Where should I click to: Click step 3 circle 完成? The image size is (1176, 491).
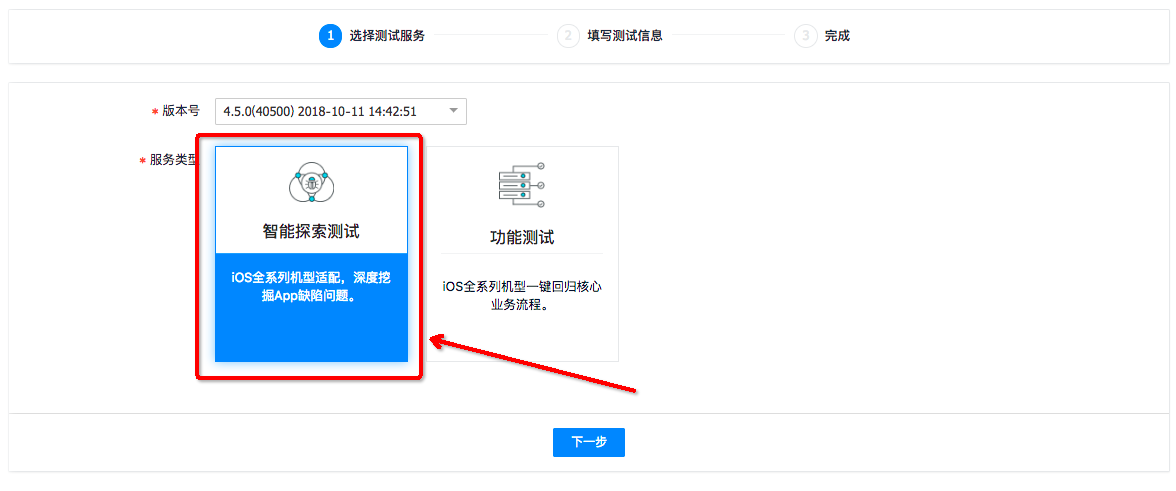pyautogui.click(x=806, y=35)
